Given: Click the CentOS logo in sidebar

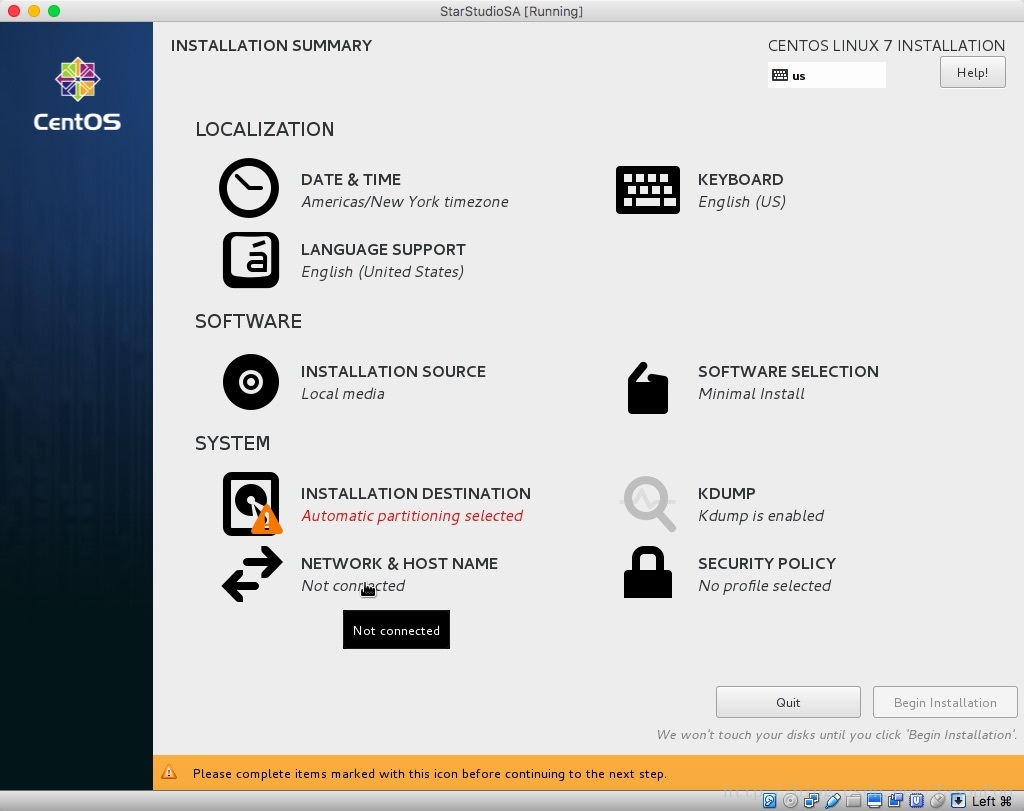Looking at the screenshot, I should pyautogui.click(x=77, y=94).
